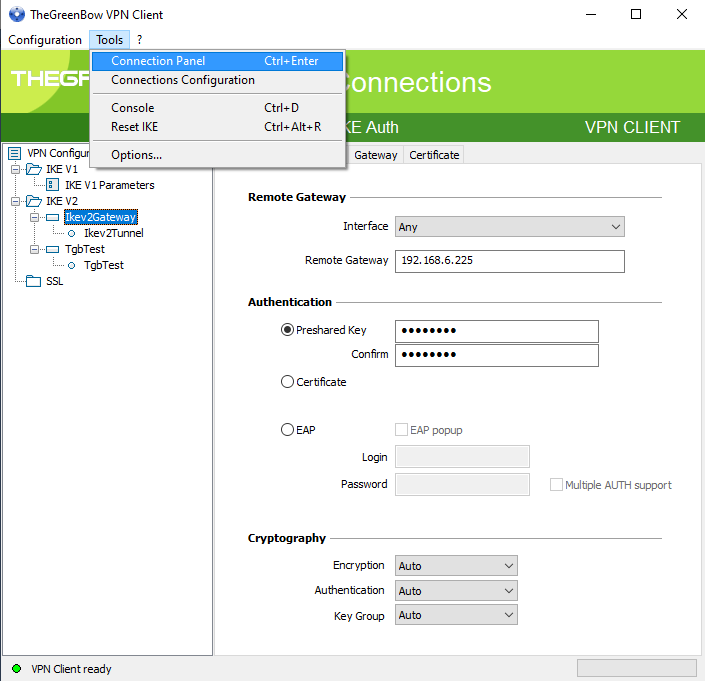
Task: Click the IKE V2 folder icon
Action: coord(34,201)
